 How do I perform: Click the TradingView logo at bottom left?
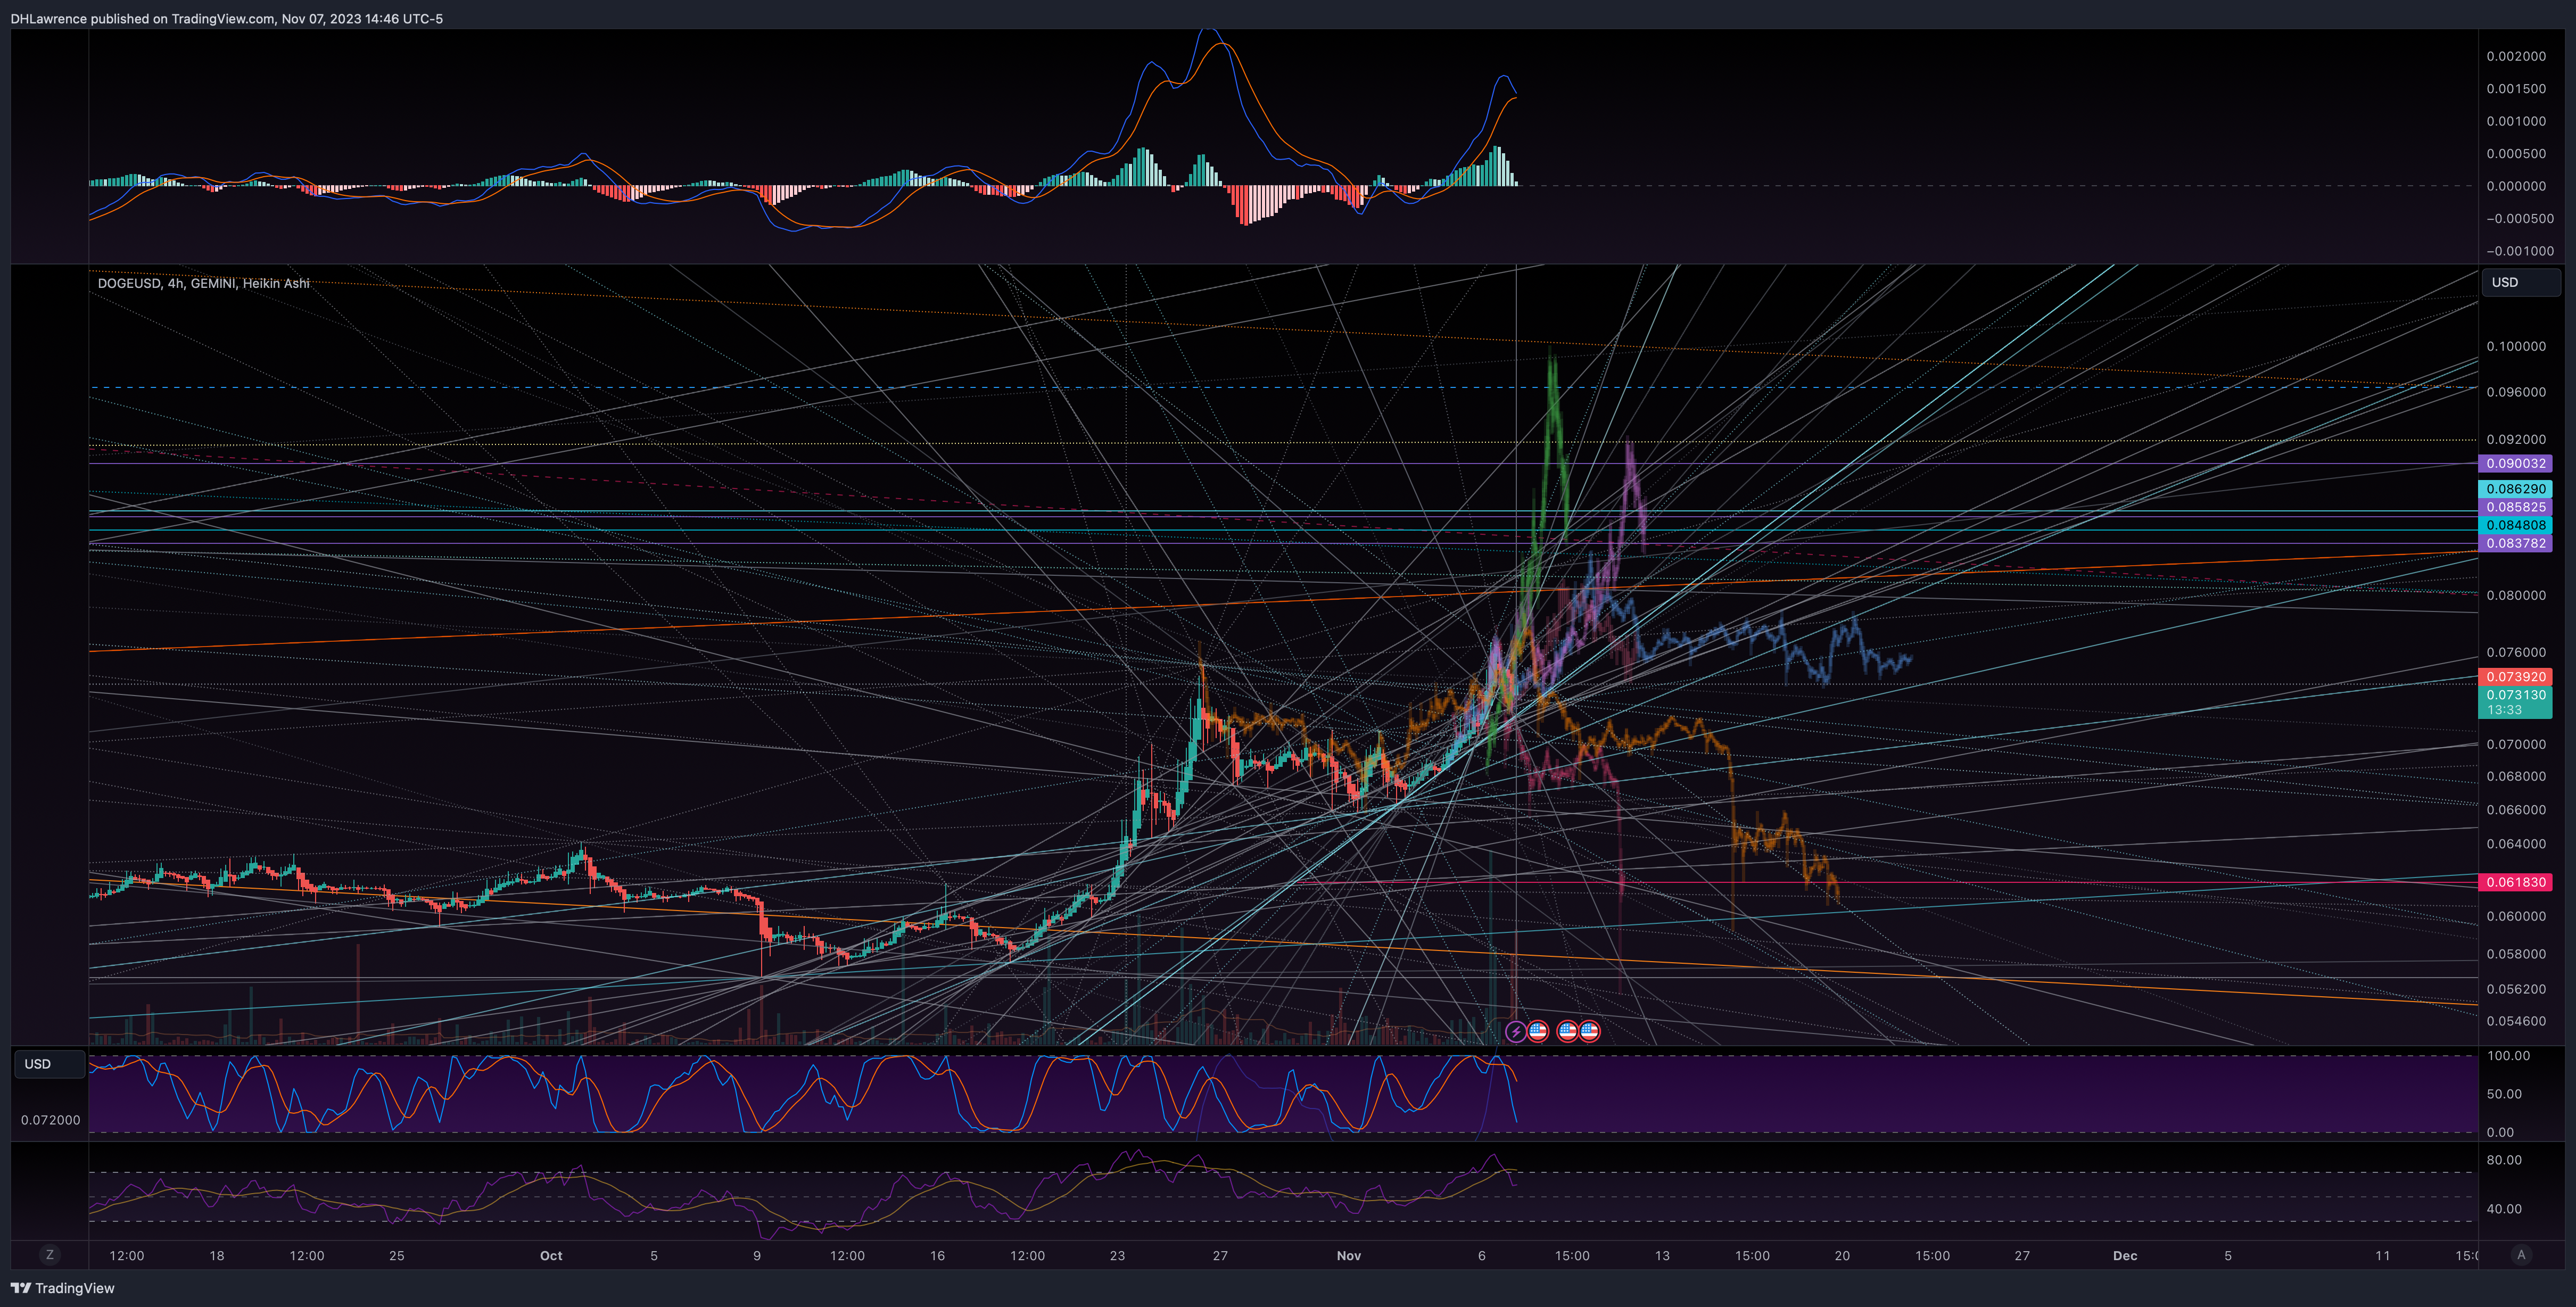click(62, 1288)
